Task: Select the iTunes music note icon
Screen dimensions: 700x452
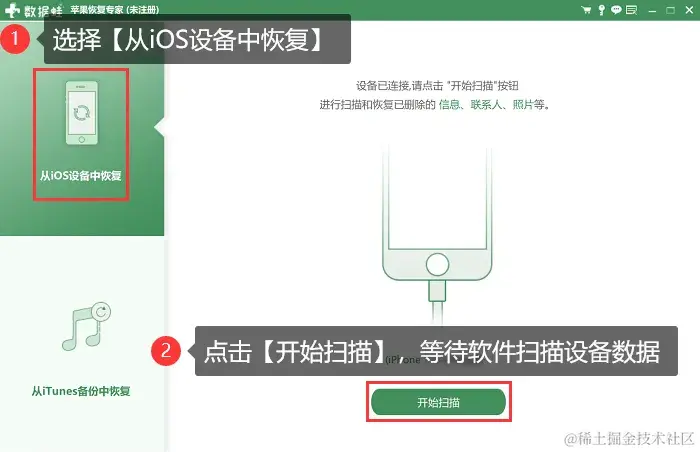Action: [86, 327]
